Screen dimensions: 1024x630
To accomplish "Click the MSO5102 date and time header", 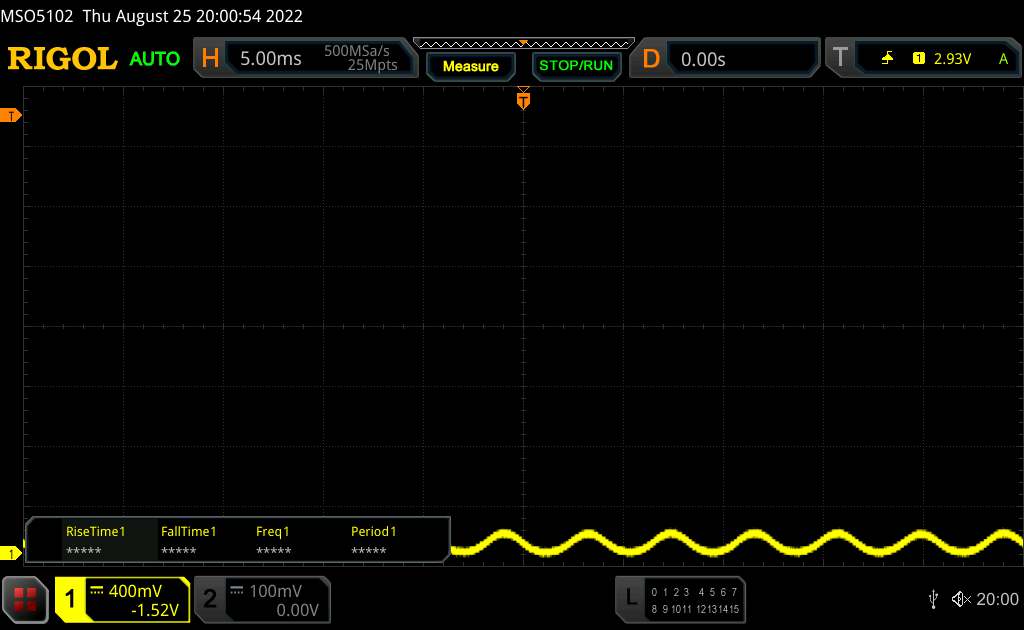I will pos(152,16).
